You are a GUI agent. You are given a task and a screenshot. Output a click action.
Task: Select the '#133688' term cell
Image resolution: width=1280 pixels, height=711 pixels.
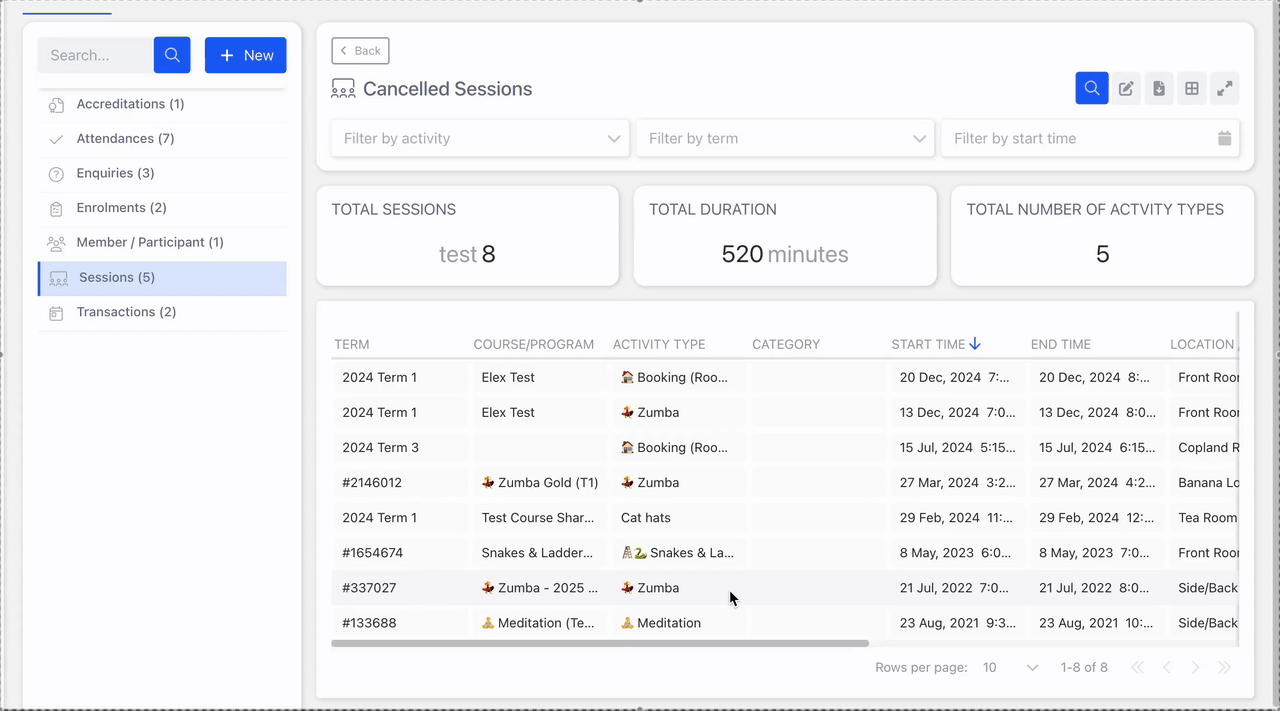click(399, 623)
